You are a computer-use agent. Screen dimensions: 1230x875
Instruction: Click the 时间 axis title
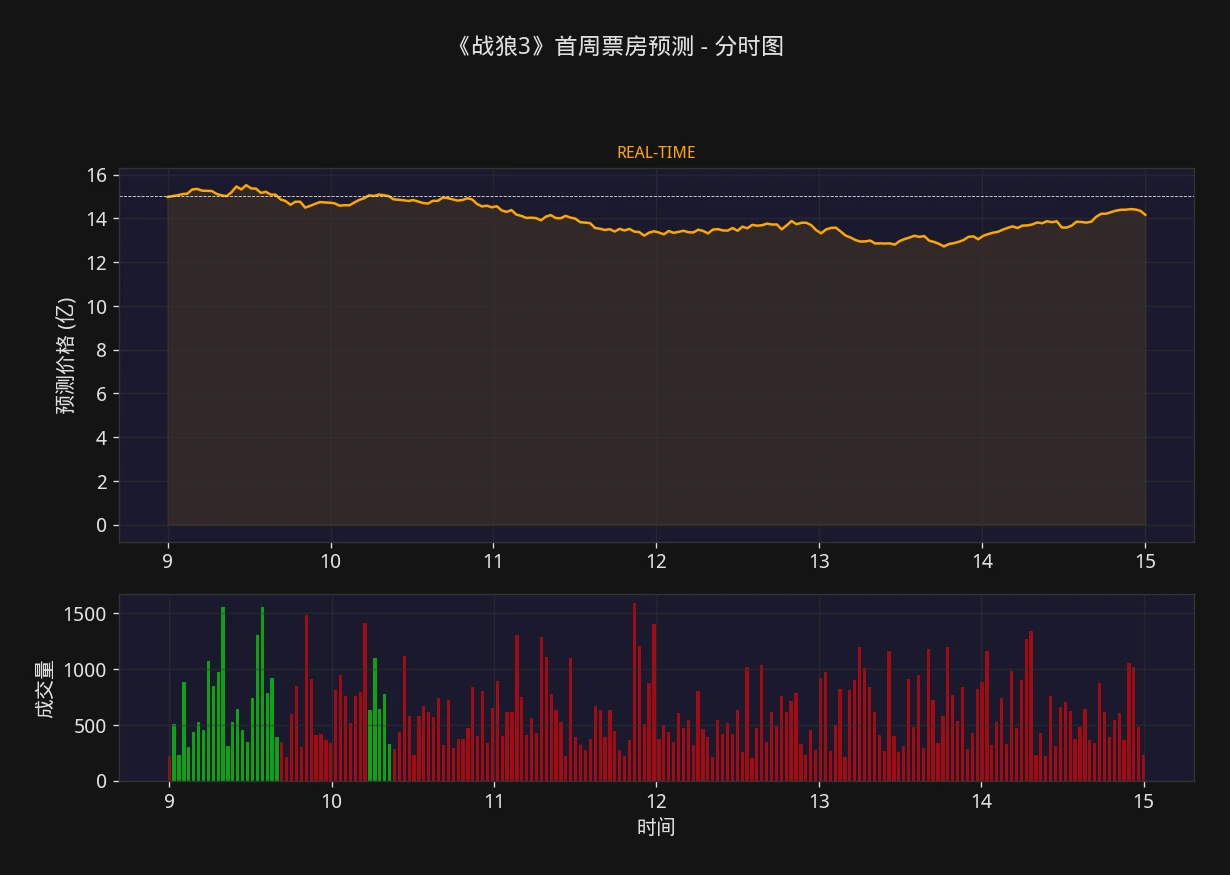coord(657,827)
